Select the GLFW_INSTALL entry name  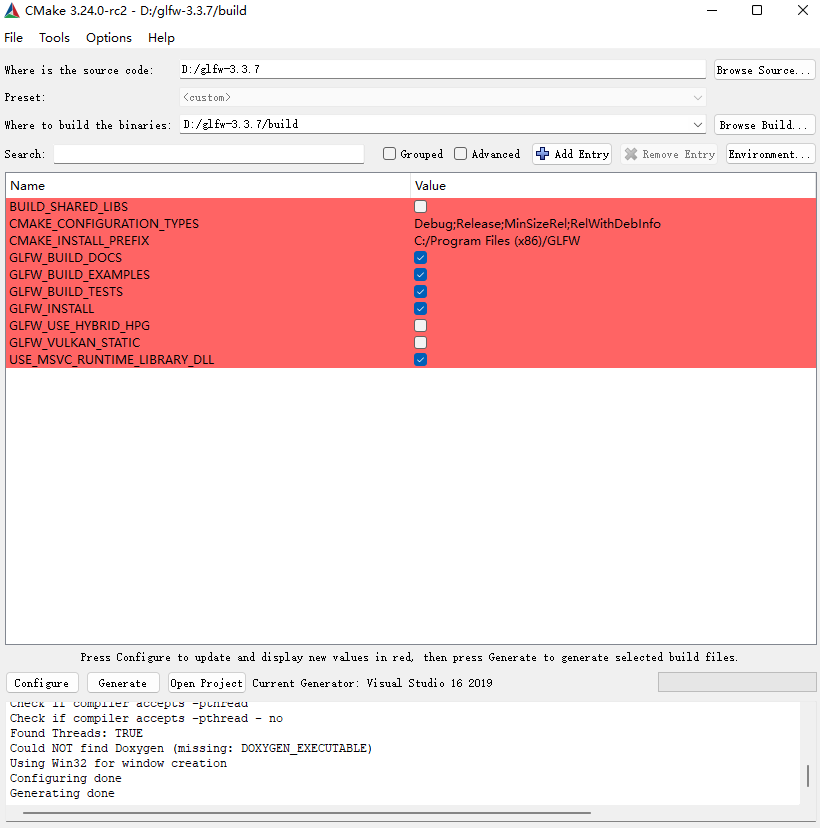52,308
